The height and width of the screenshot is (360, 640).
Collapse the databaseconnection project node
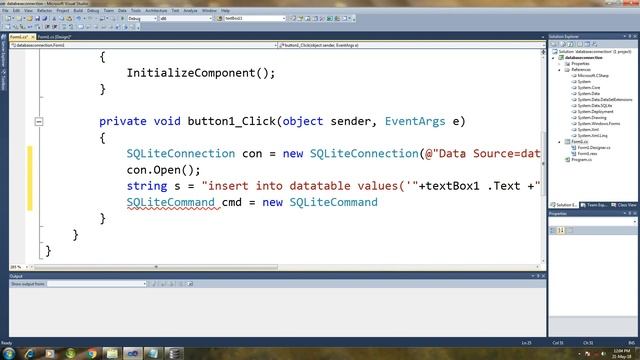point(554,58)
